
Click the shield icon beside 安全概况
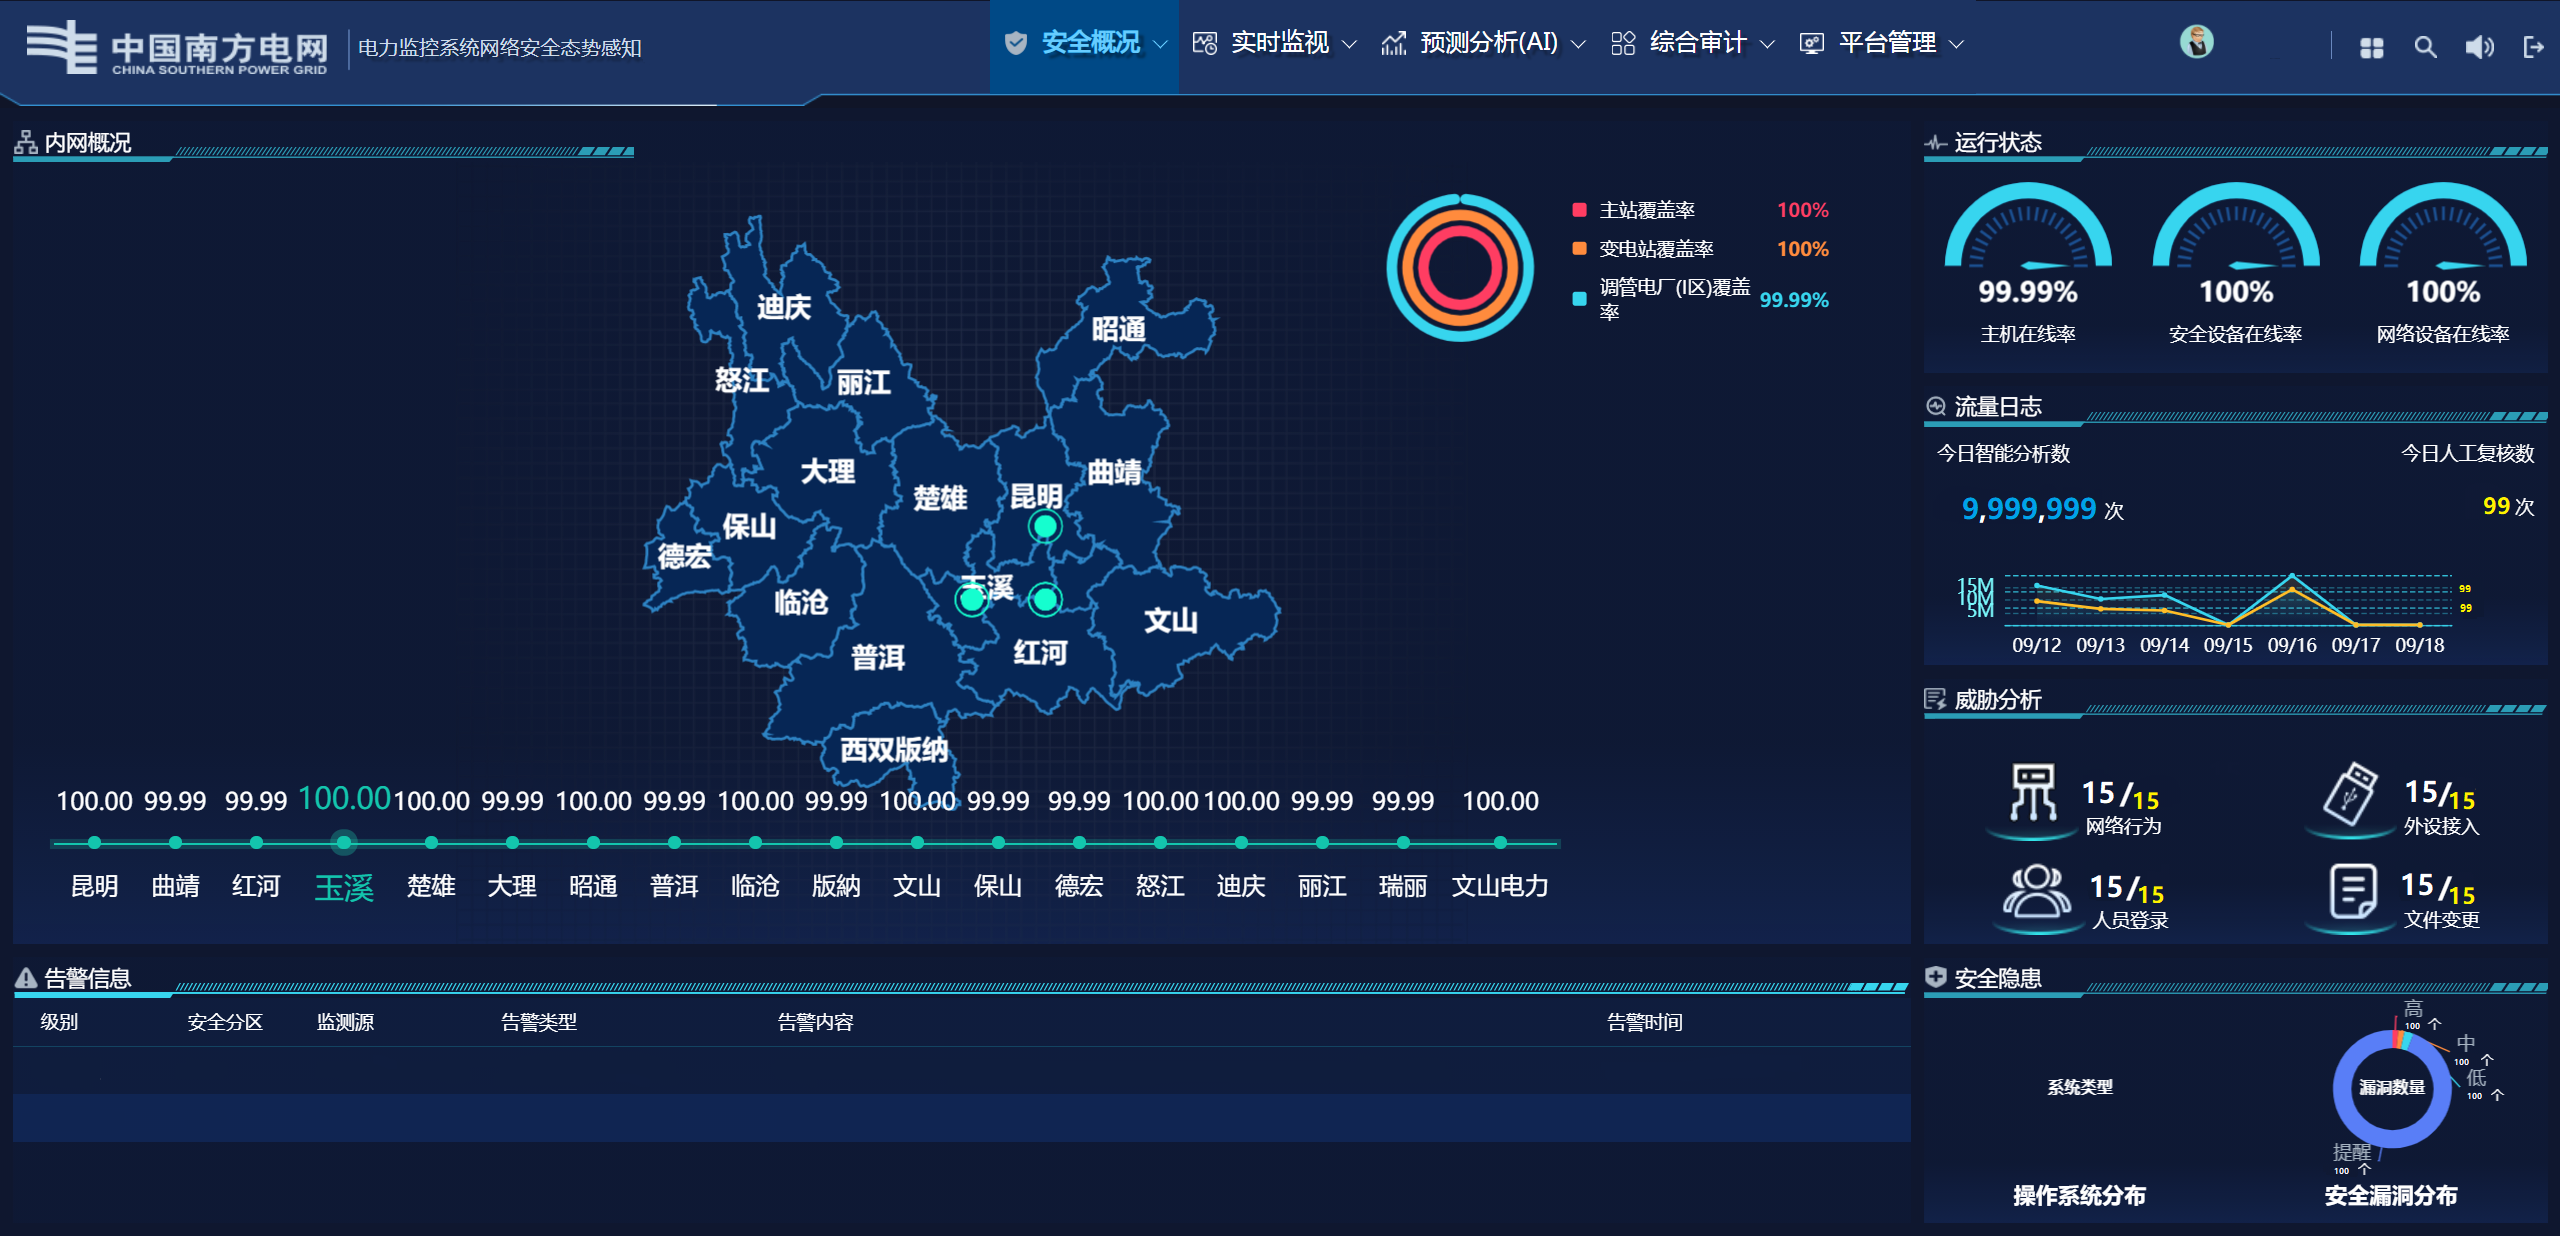(1016, 43)
